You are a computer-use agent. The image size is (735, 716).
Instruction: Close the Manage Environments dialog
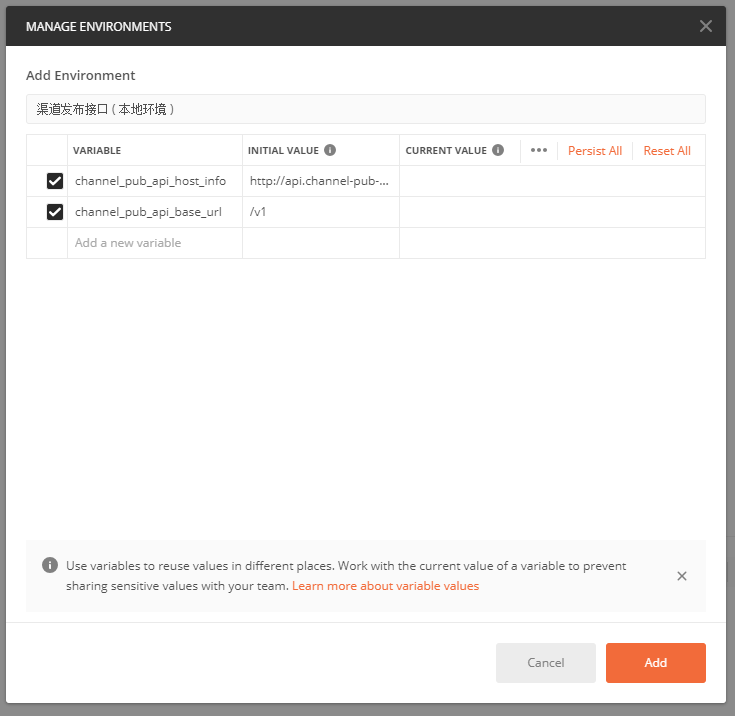706,27
